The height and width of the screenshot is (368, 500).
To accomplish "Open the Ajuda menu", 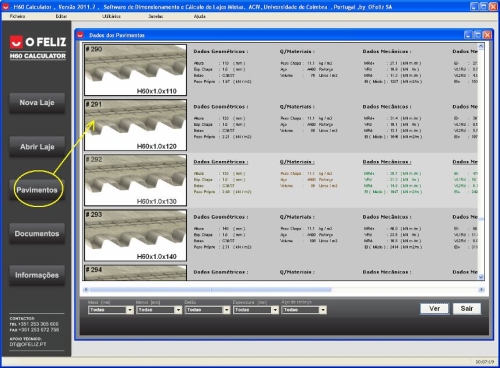I will (200, 16).
